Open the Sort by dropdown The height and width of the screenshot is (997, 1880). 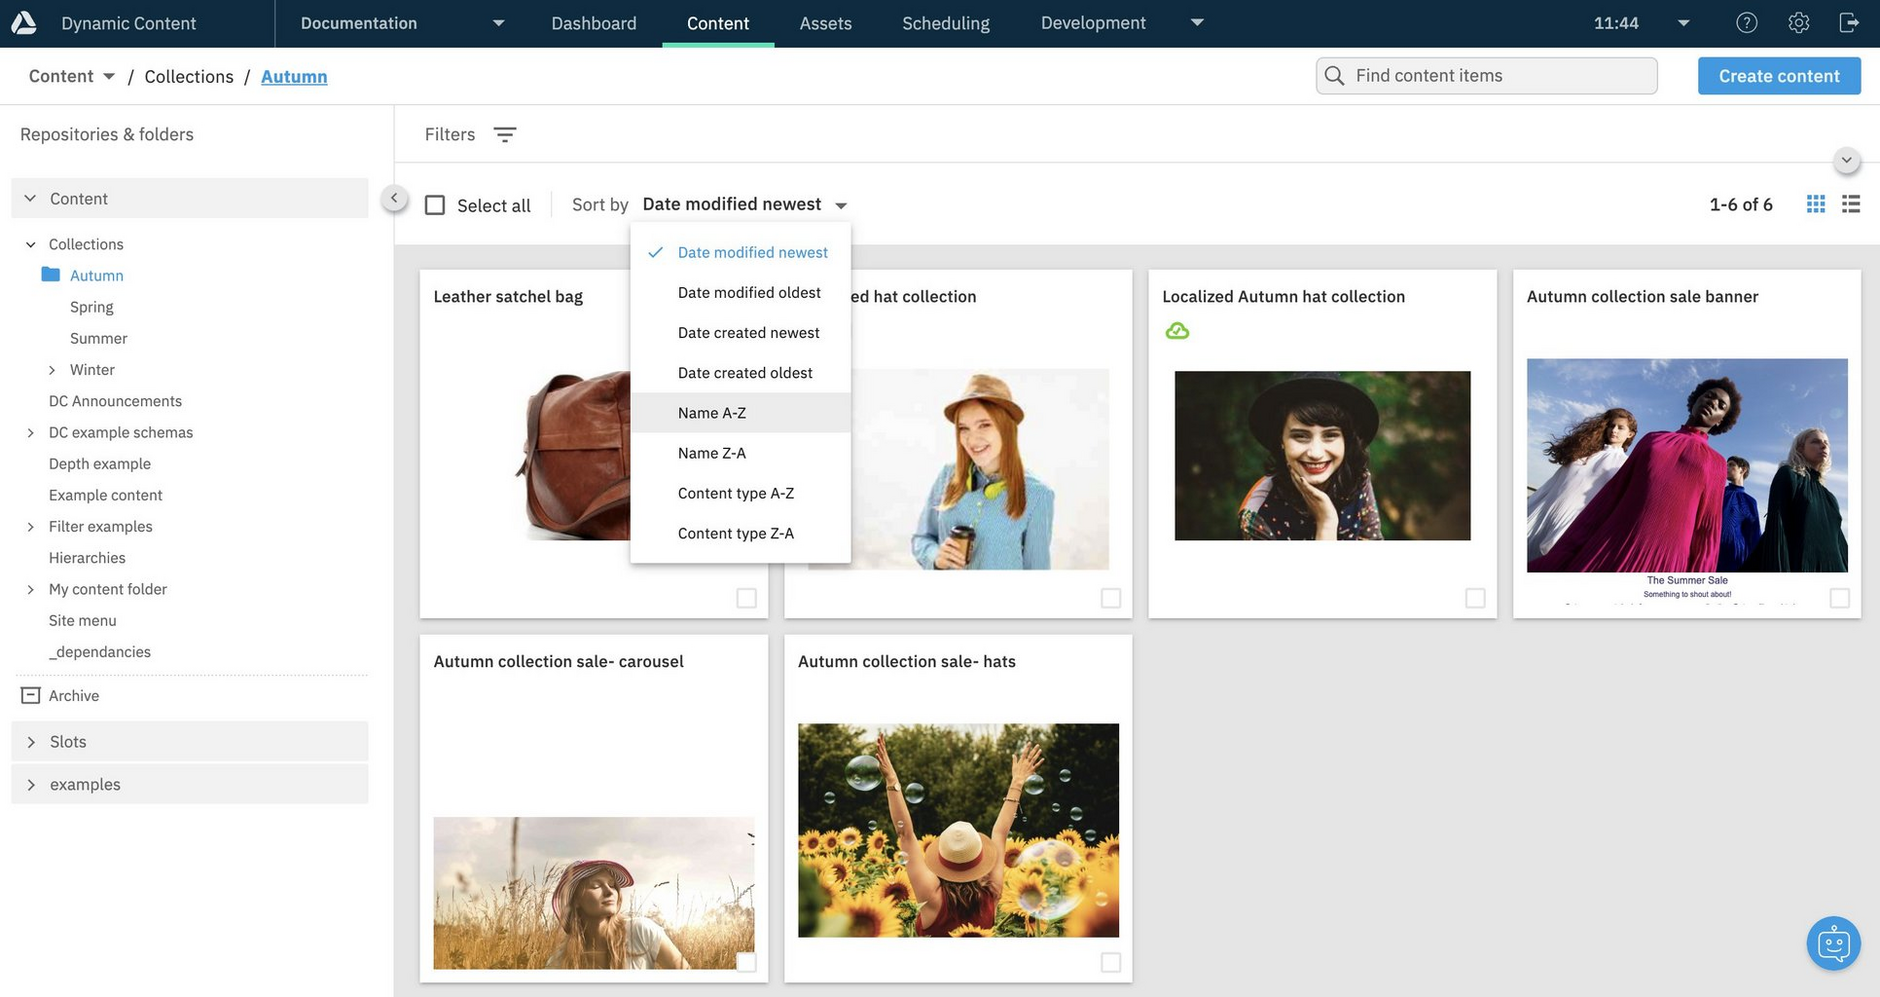(745, 204)
